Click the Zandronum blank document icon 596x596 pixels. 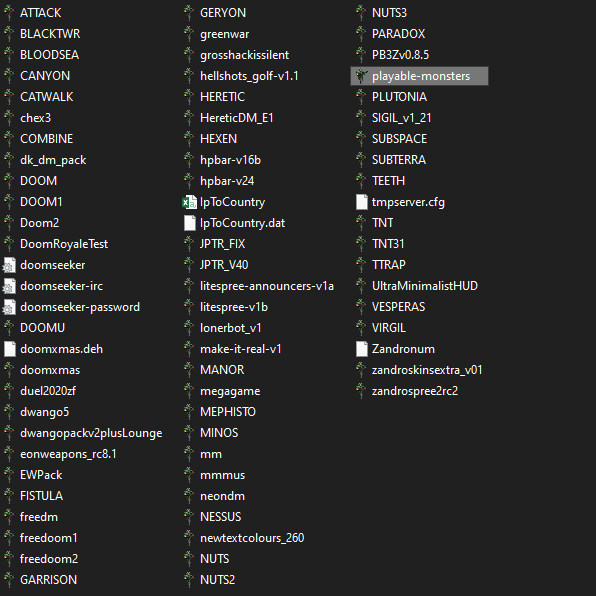tap(361, 349)
